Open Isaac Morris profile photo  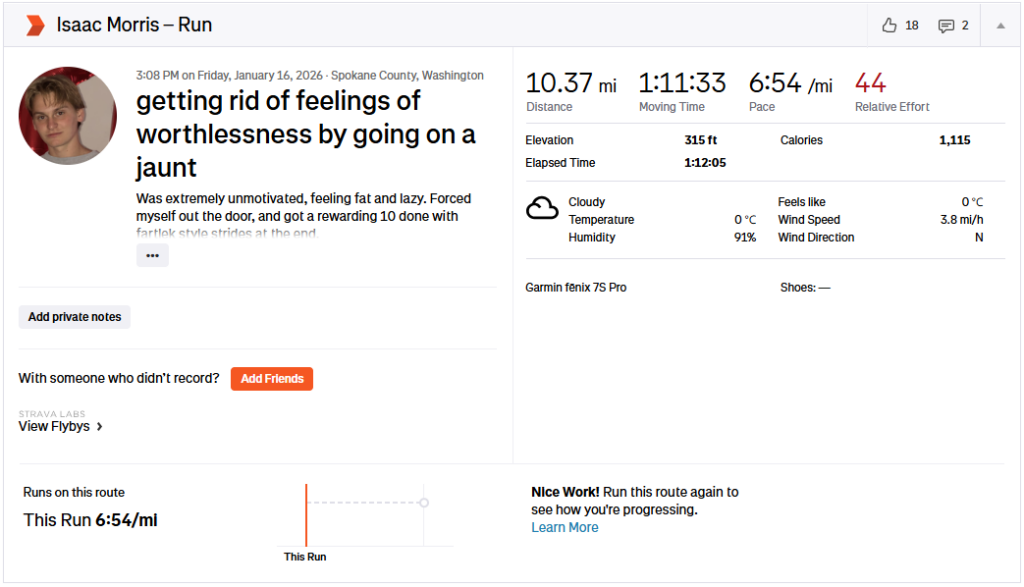[68, 116]
